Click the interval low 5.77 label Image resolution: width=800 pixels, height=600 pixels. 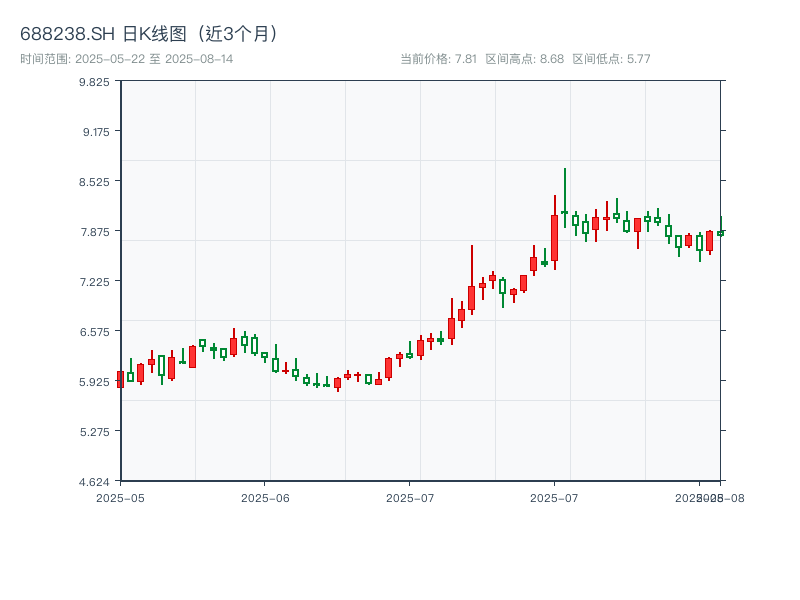pyautogui.click(x=611, y=59)
